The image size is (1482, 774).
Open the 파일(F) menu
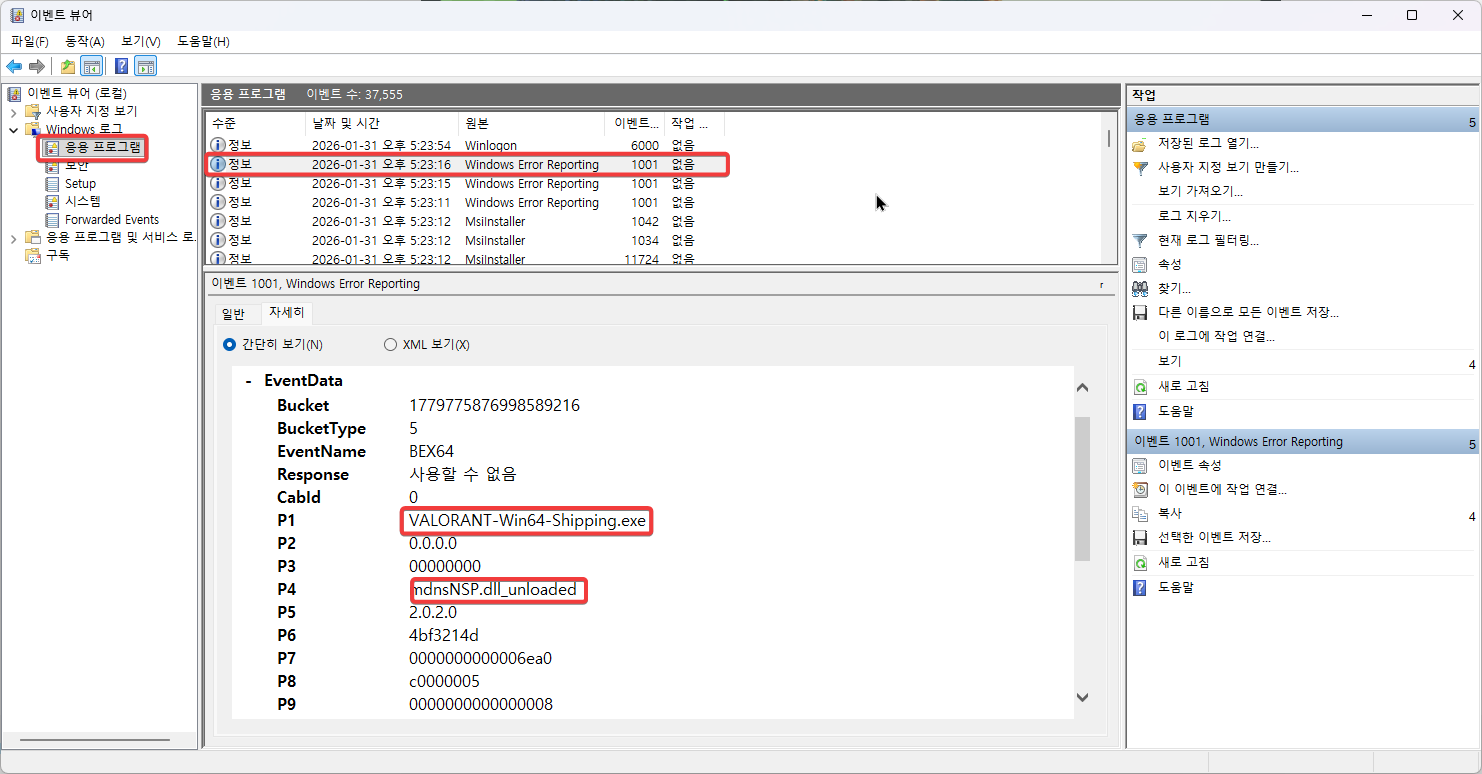point(30,41)
